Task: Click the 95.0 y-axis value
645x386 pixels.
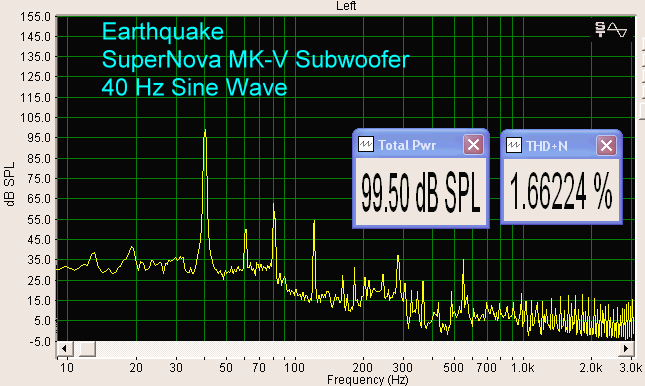Action: (38, 138)
